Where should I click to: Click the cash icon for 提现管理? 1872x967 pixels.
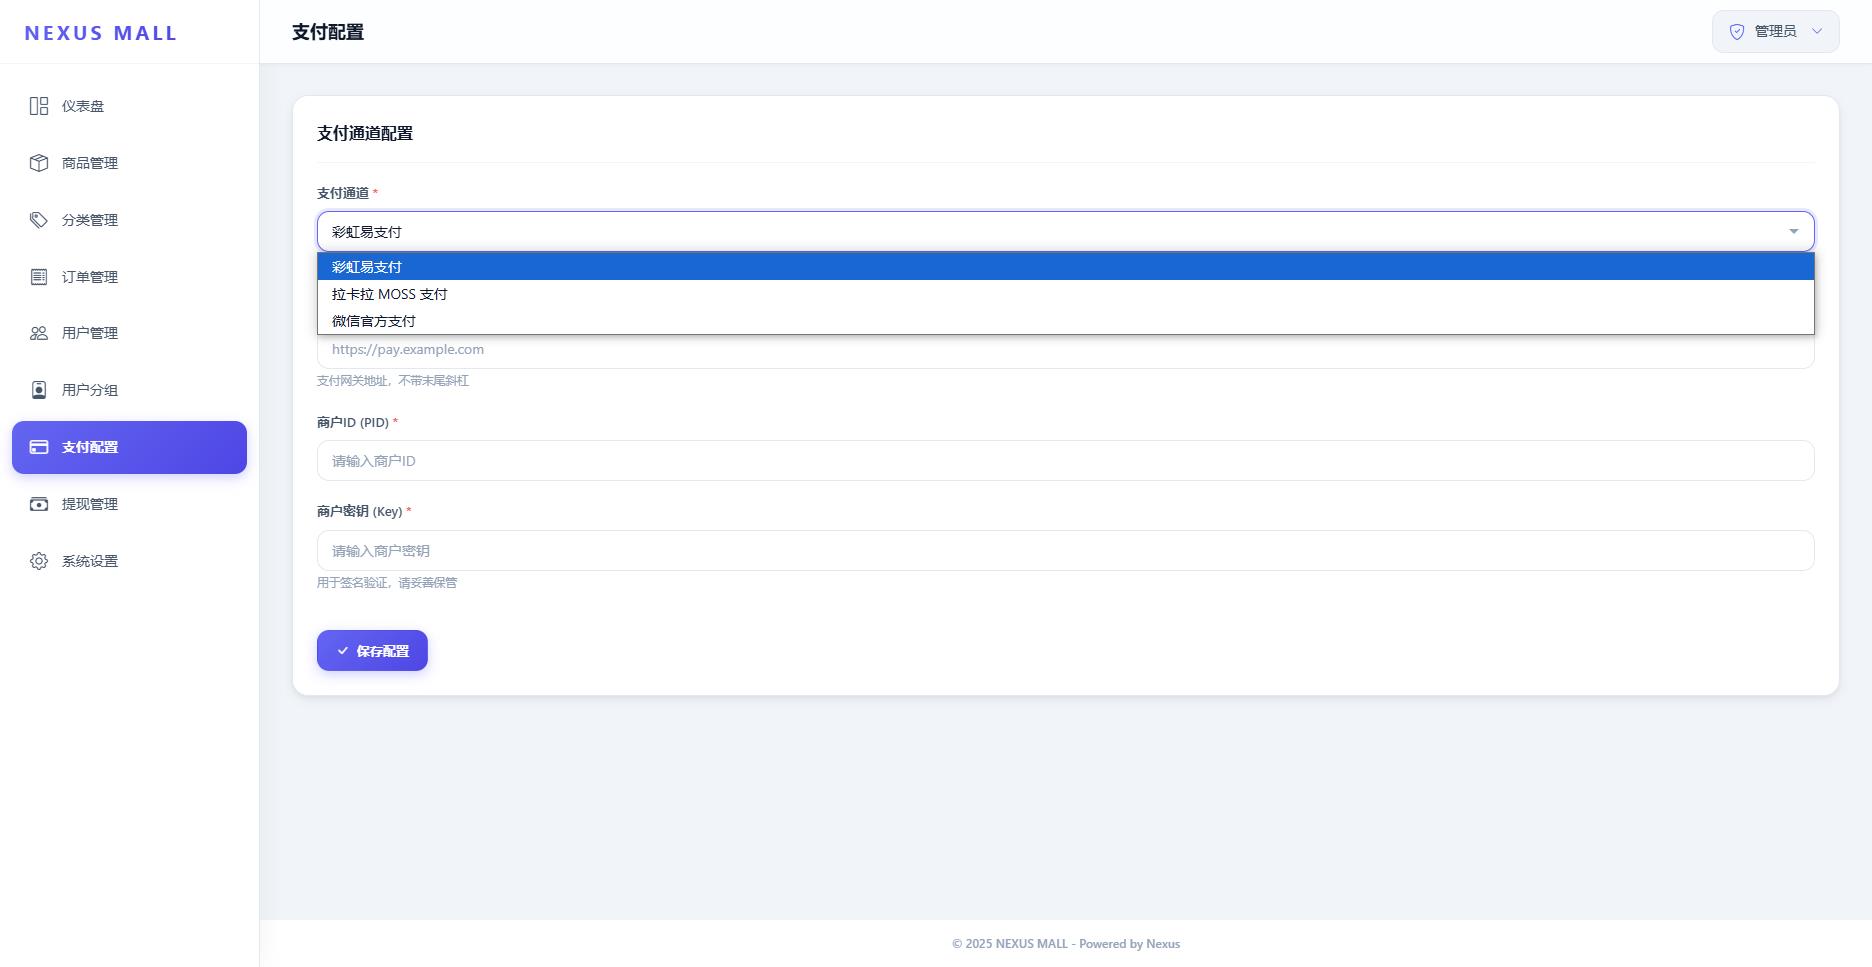coord(39,504)
